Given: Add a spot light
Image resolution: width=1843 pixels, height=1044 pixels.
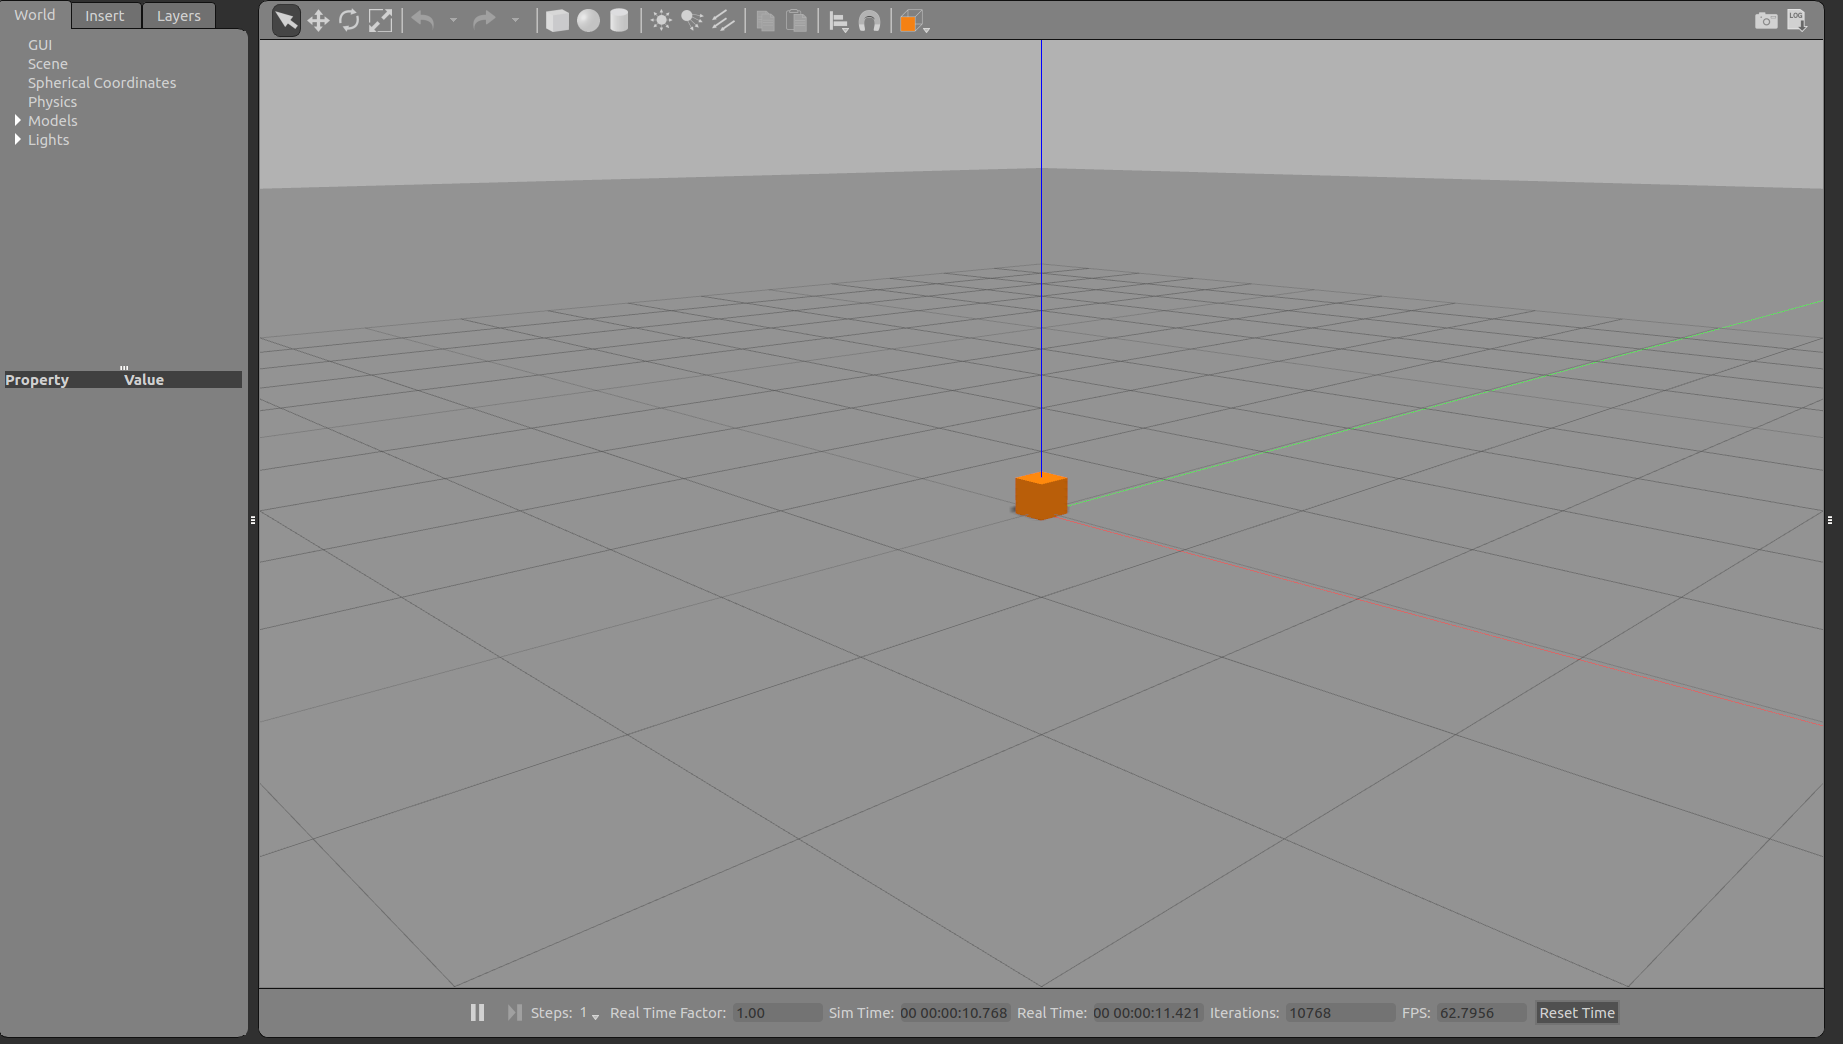Looking at the screenshot, I should coord(692,21).
